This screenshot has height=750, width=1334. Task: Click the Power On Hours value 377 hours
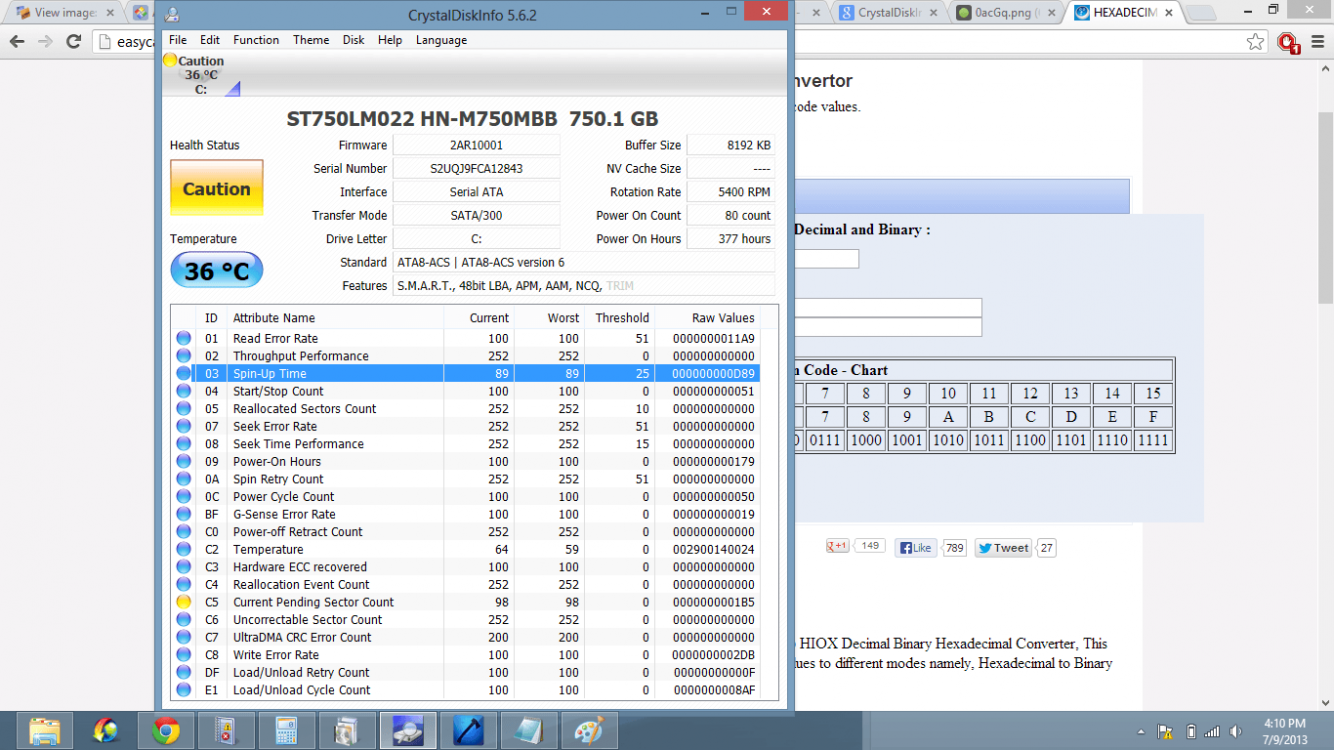coord(731,239)
